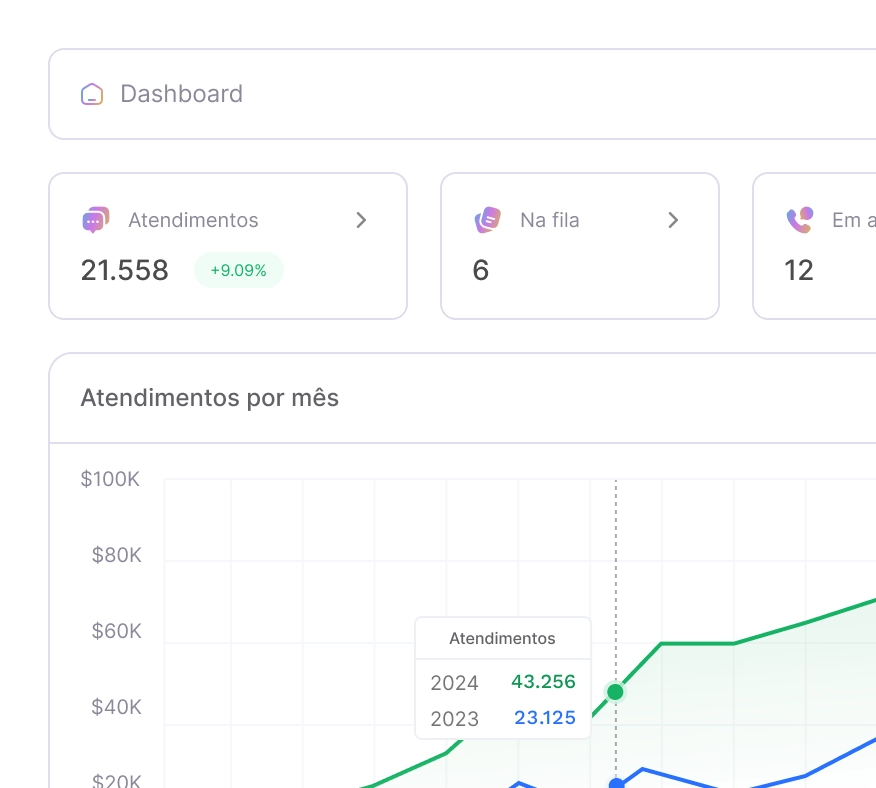This screenshot has height=788, width=876.
Task: Click the tooltip Atendimentos title
Action: [502, 638]
